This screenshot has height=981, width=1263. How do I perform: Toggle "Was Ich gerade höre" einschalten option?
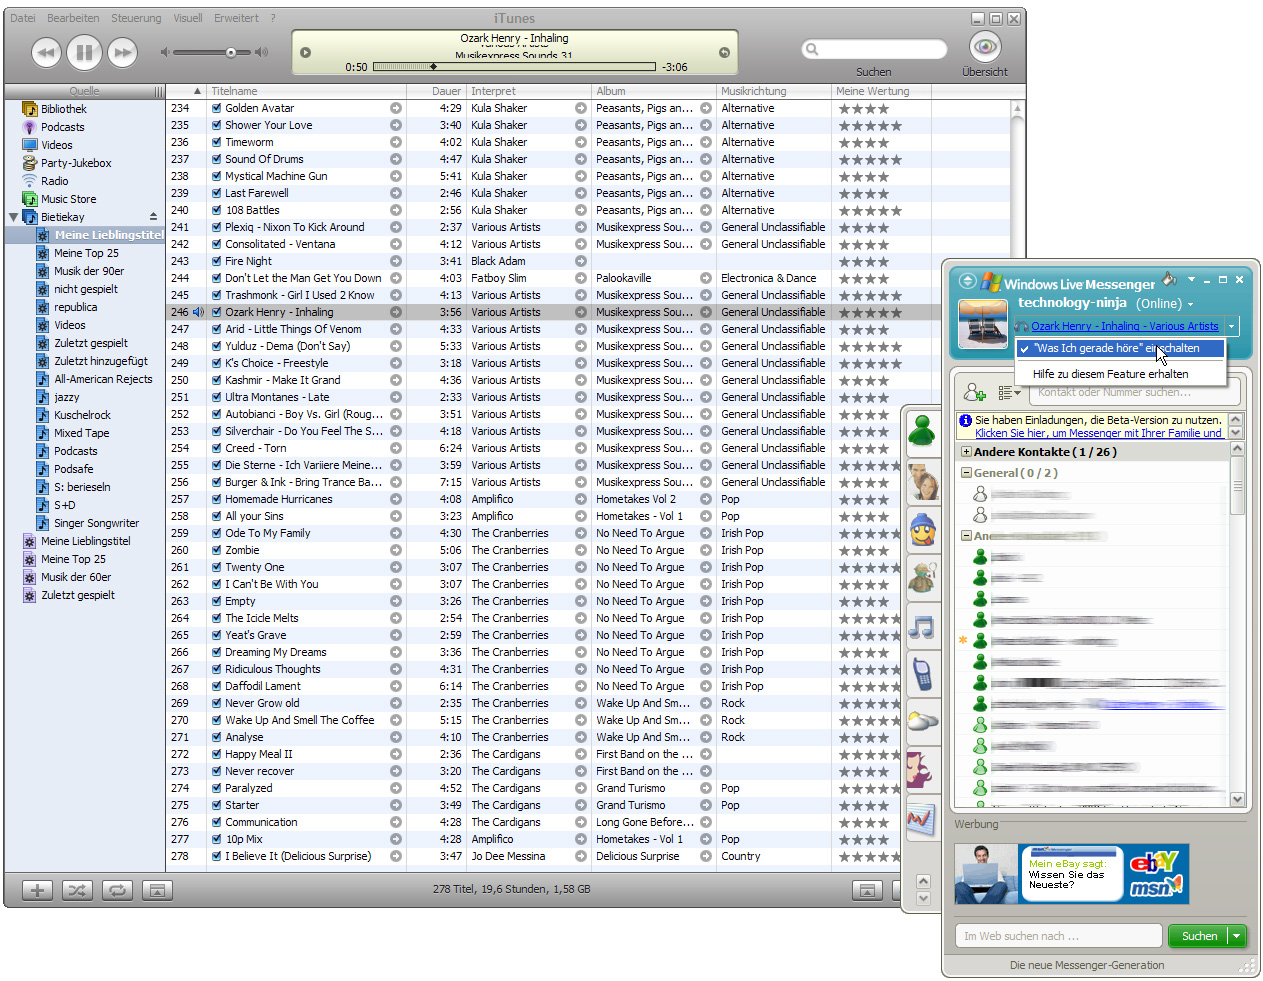(1121, 348)
